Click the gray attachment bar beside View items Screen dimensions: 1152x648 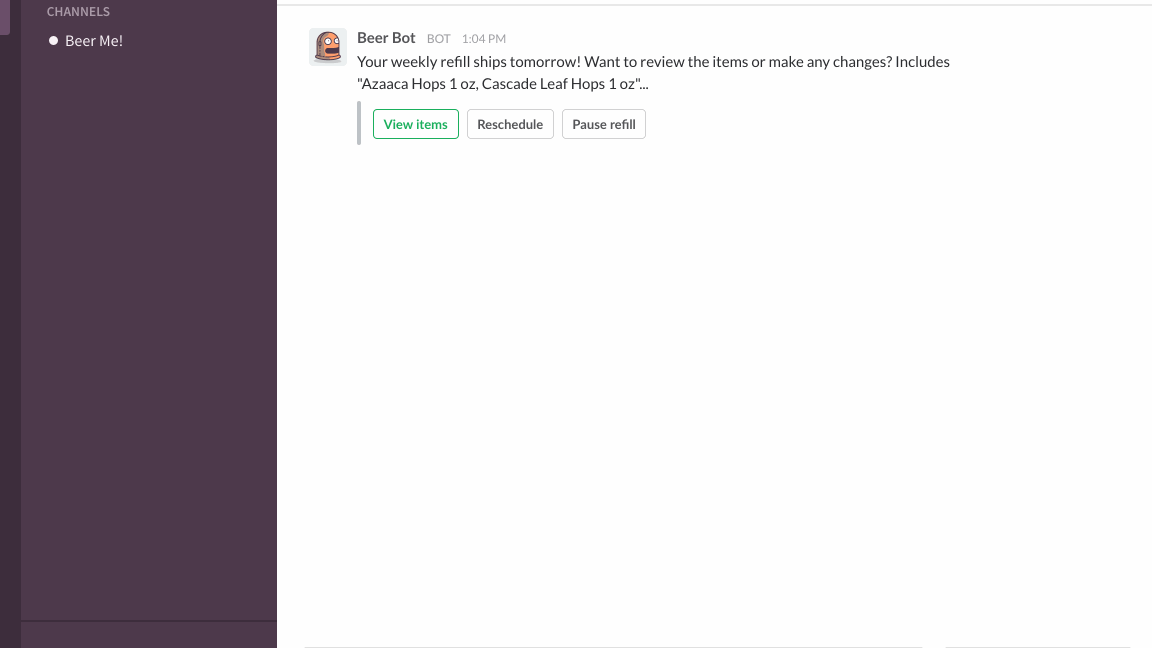tap(359, 123)
